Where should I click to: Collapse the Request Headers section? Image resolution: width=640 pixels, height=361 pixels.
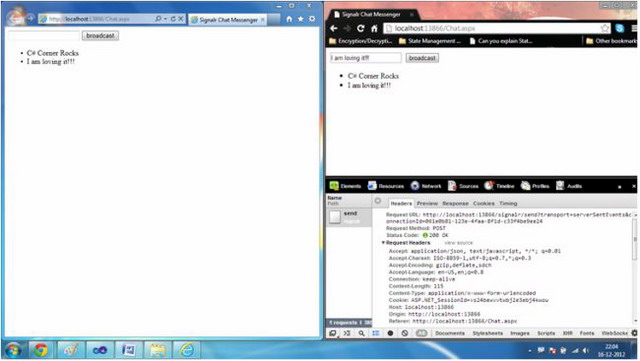pyautogui.click(x=383, y=243)
